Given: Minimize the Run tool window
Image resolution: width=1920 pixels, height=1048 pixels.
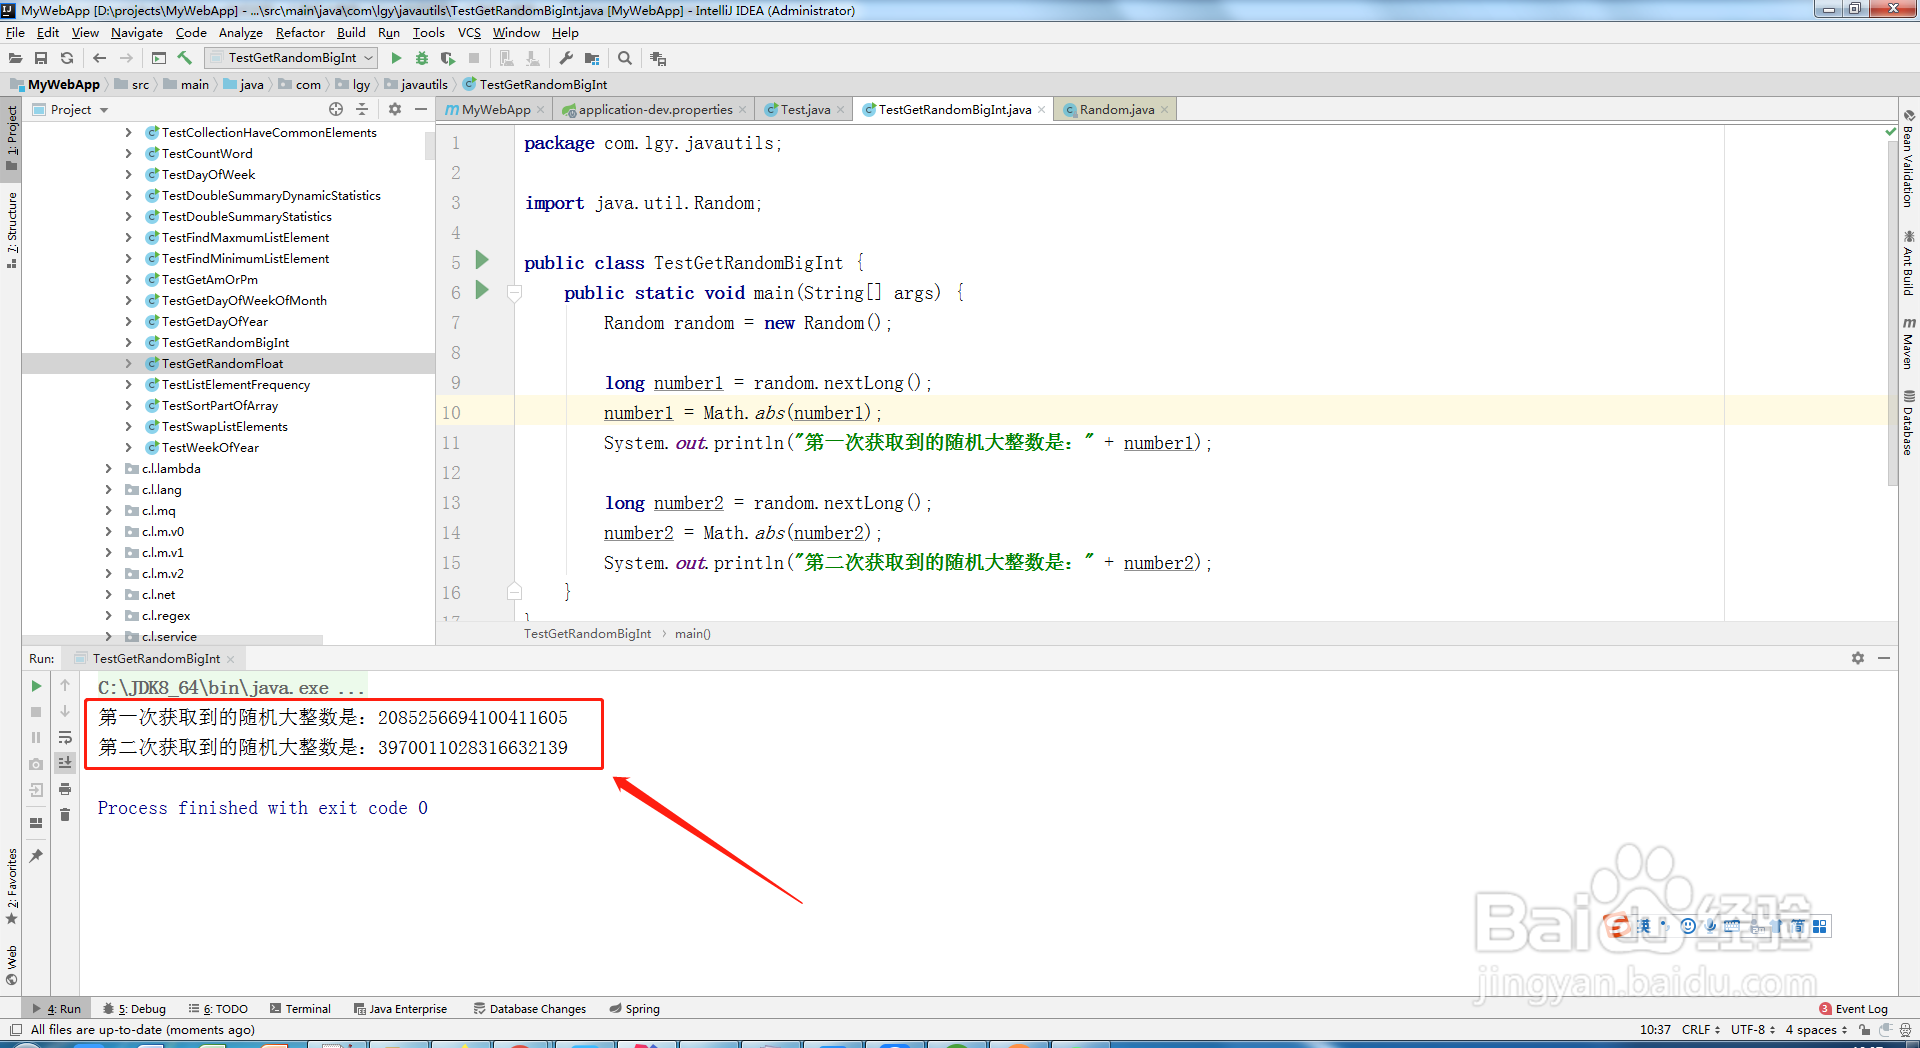Looking at the screenshot, I should click(1884, 658).
